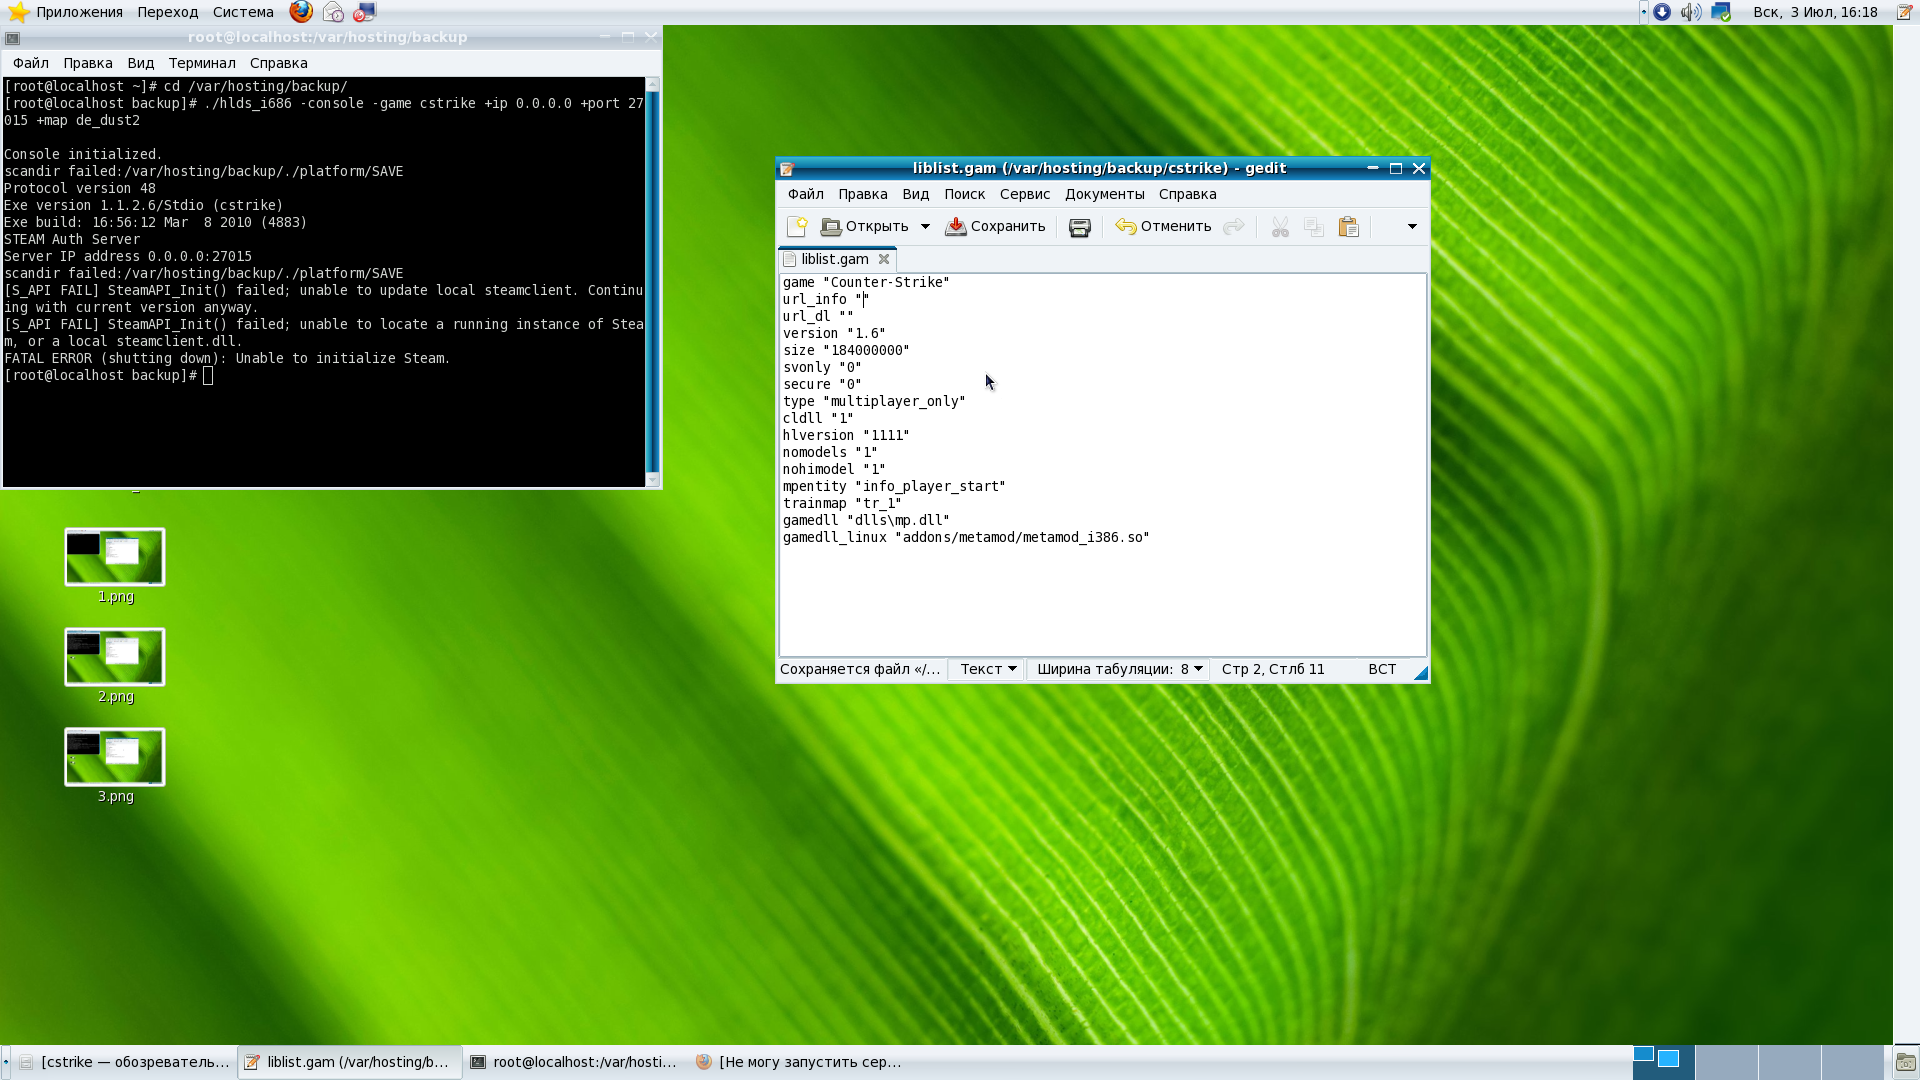
Task: Open the Ширина табуляции dropdown
Action: (x=1118, y=669)
